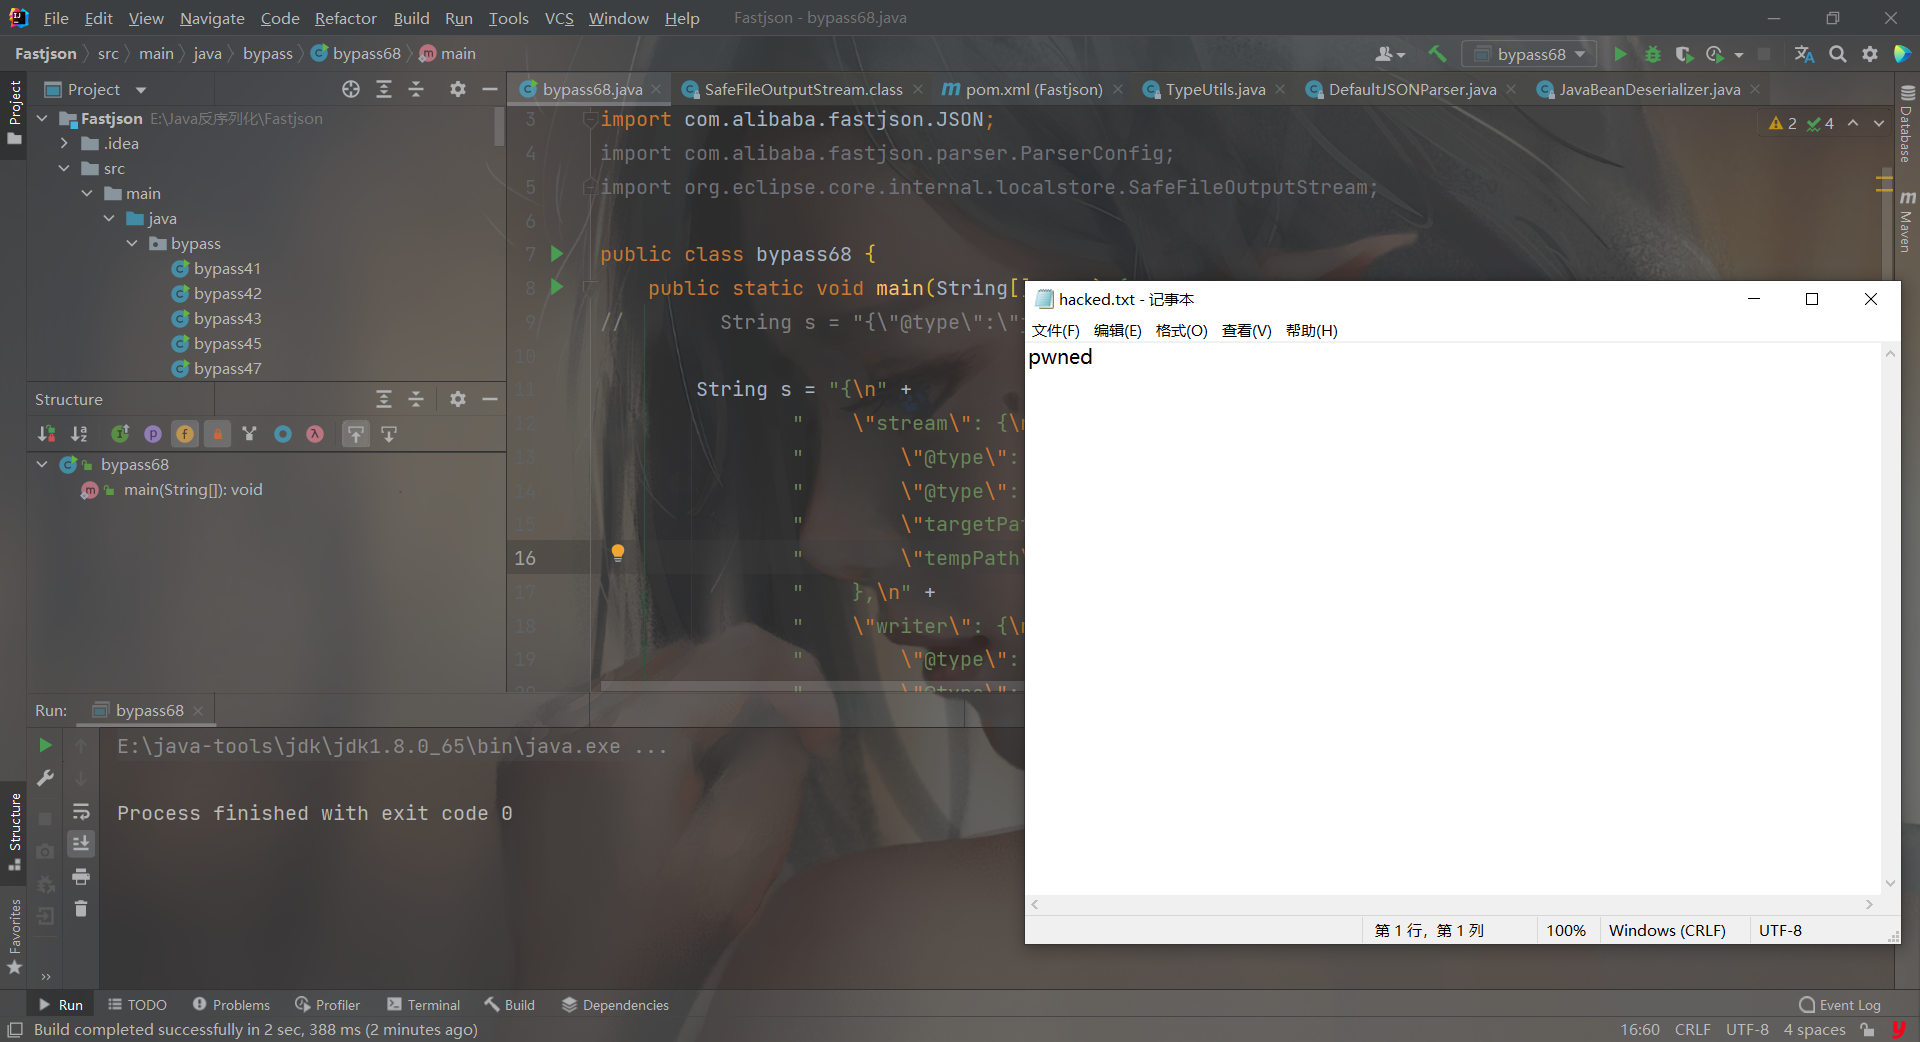
Task: Collapse the Fastjson root tree node
Action: pyautogui.click(x=42, y=118)
